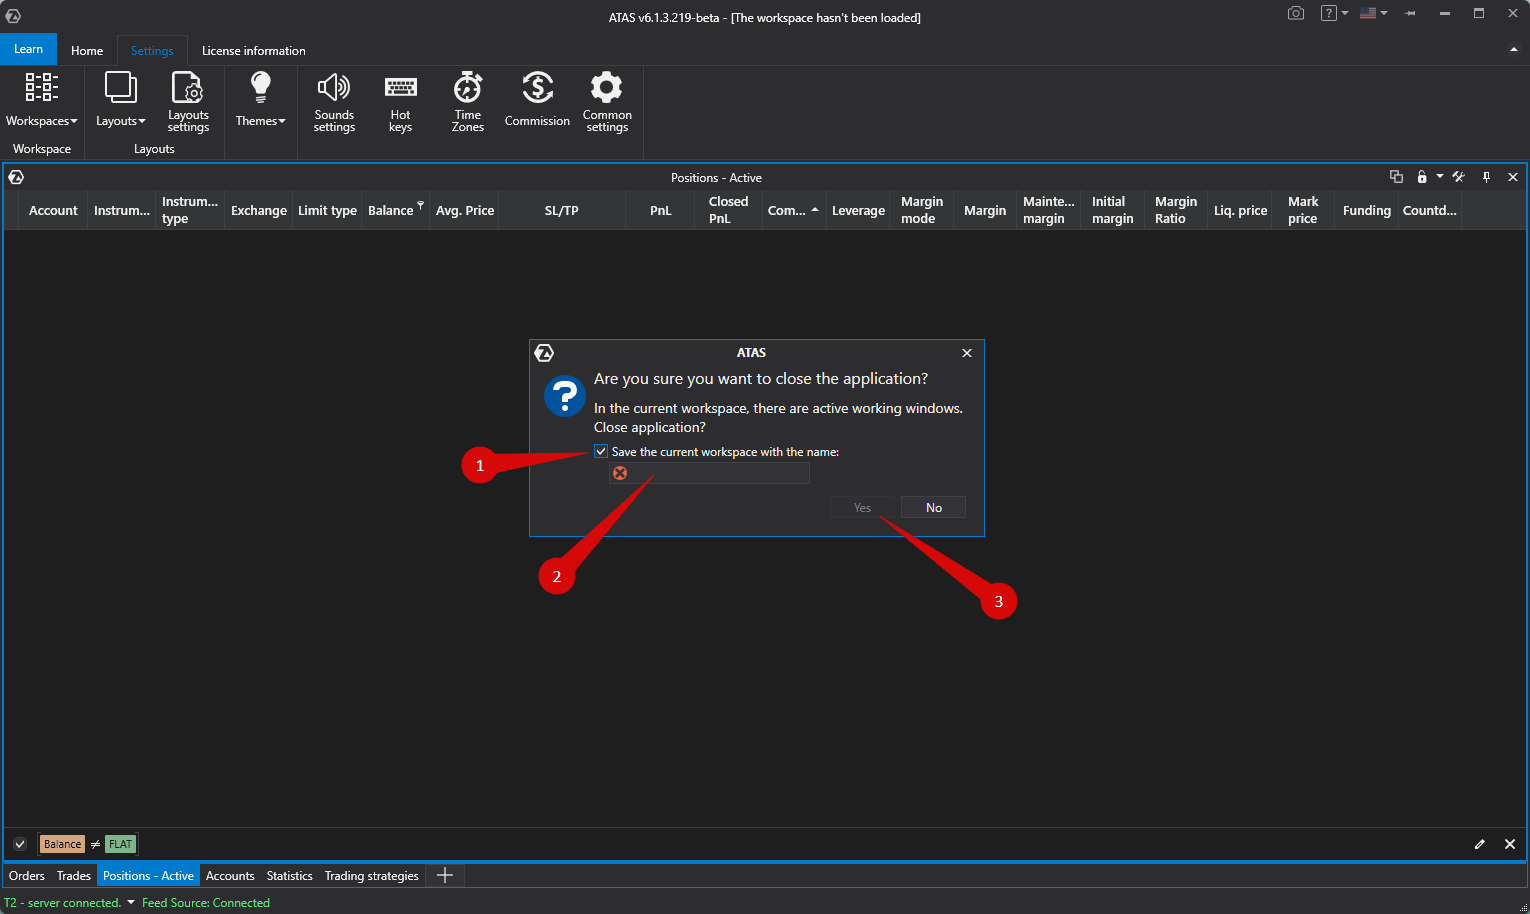
Task: Pin the Positions panel
Action: (x=1486, y=177)
